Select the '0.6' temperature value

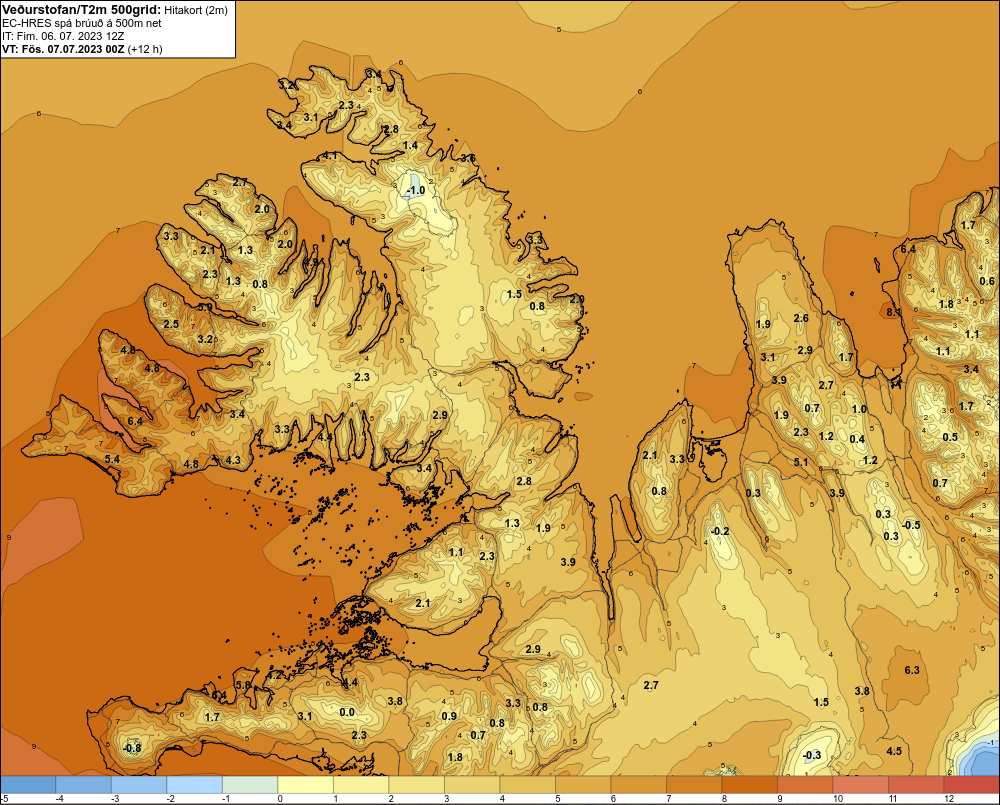click(987, 281)
